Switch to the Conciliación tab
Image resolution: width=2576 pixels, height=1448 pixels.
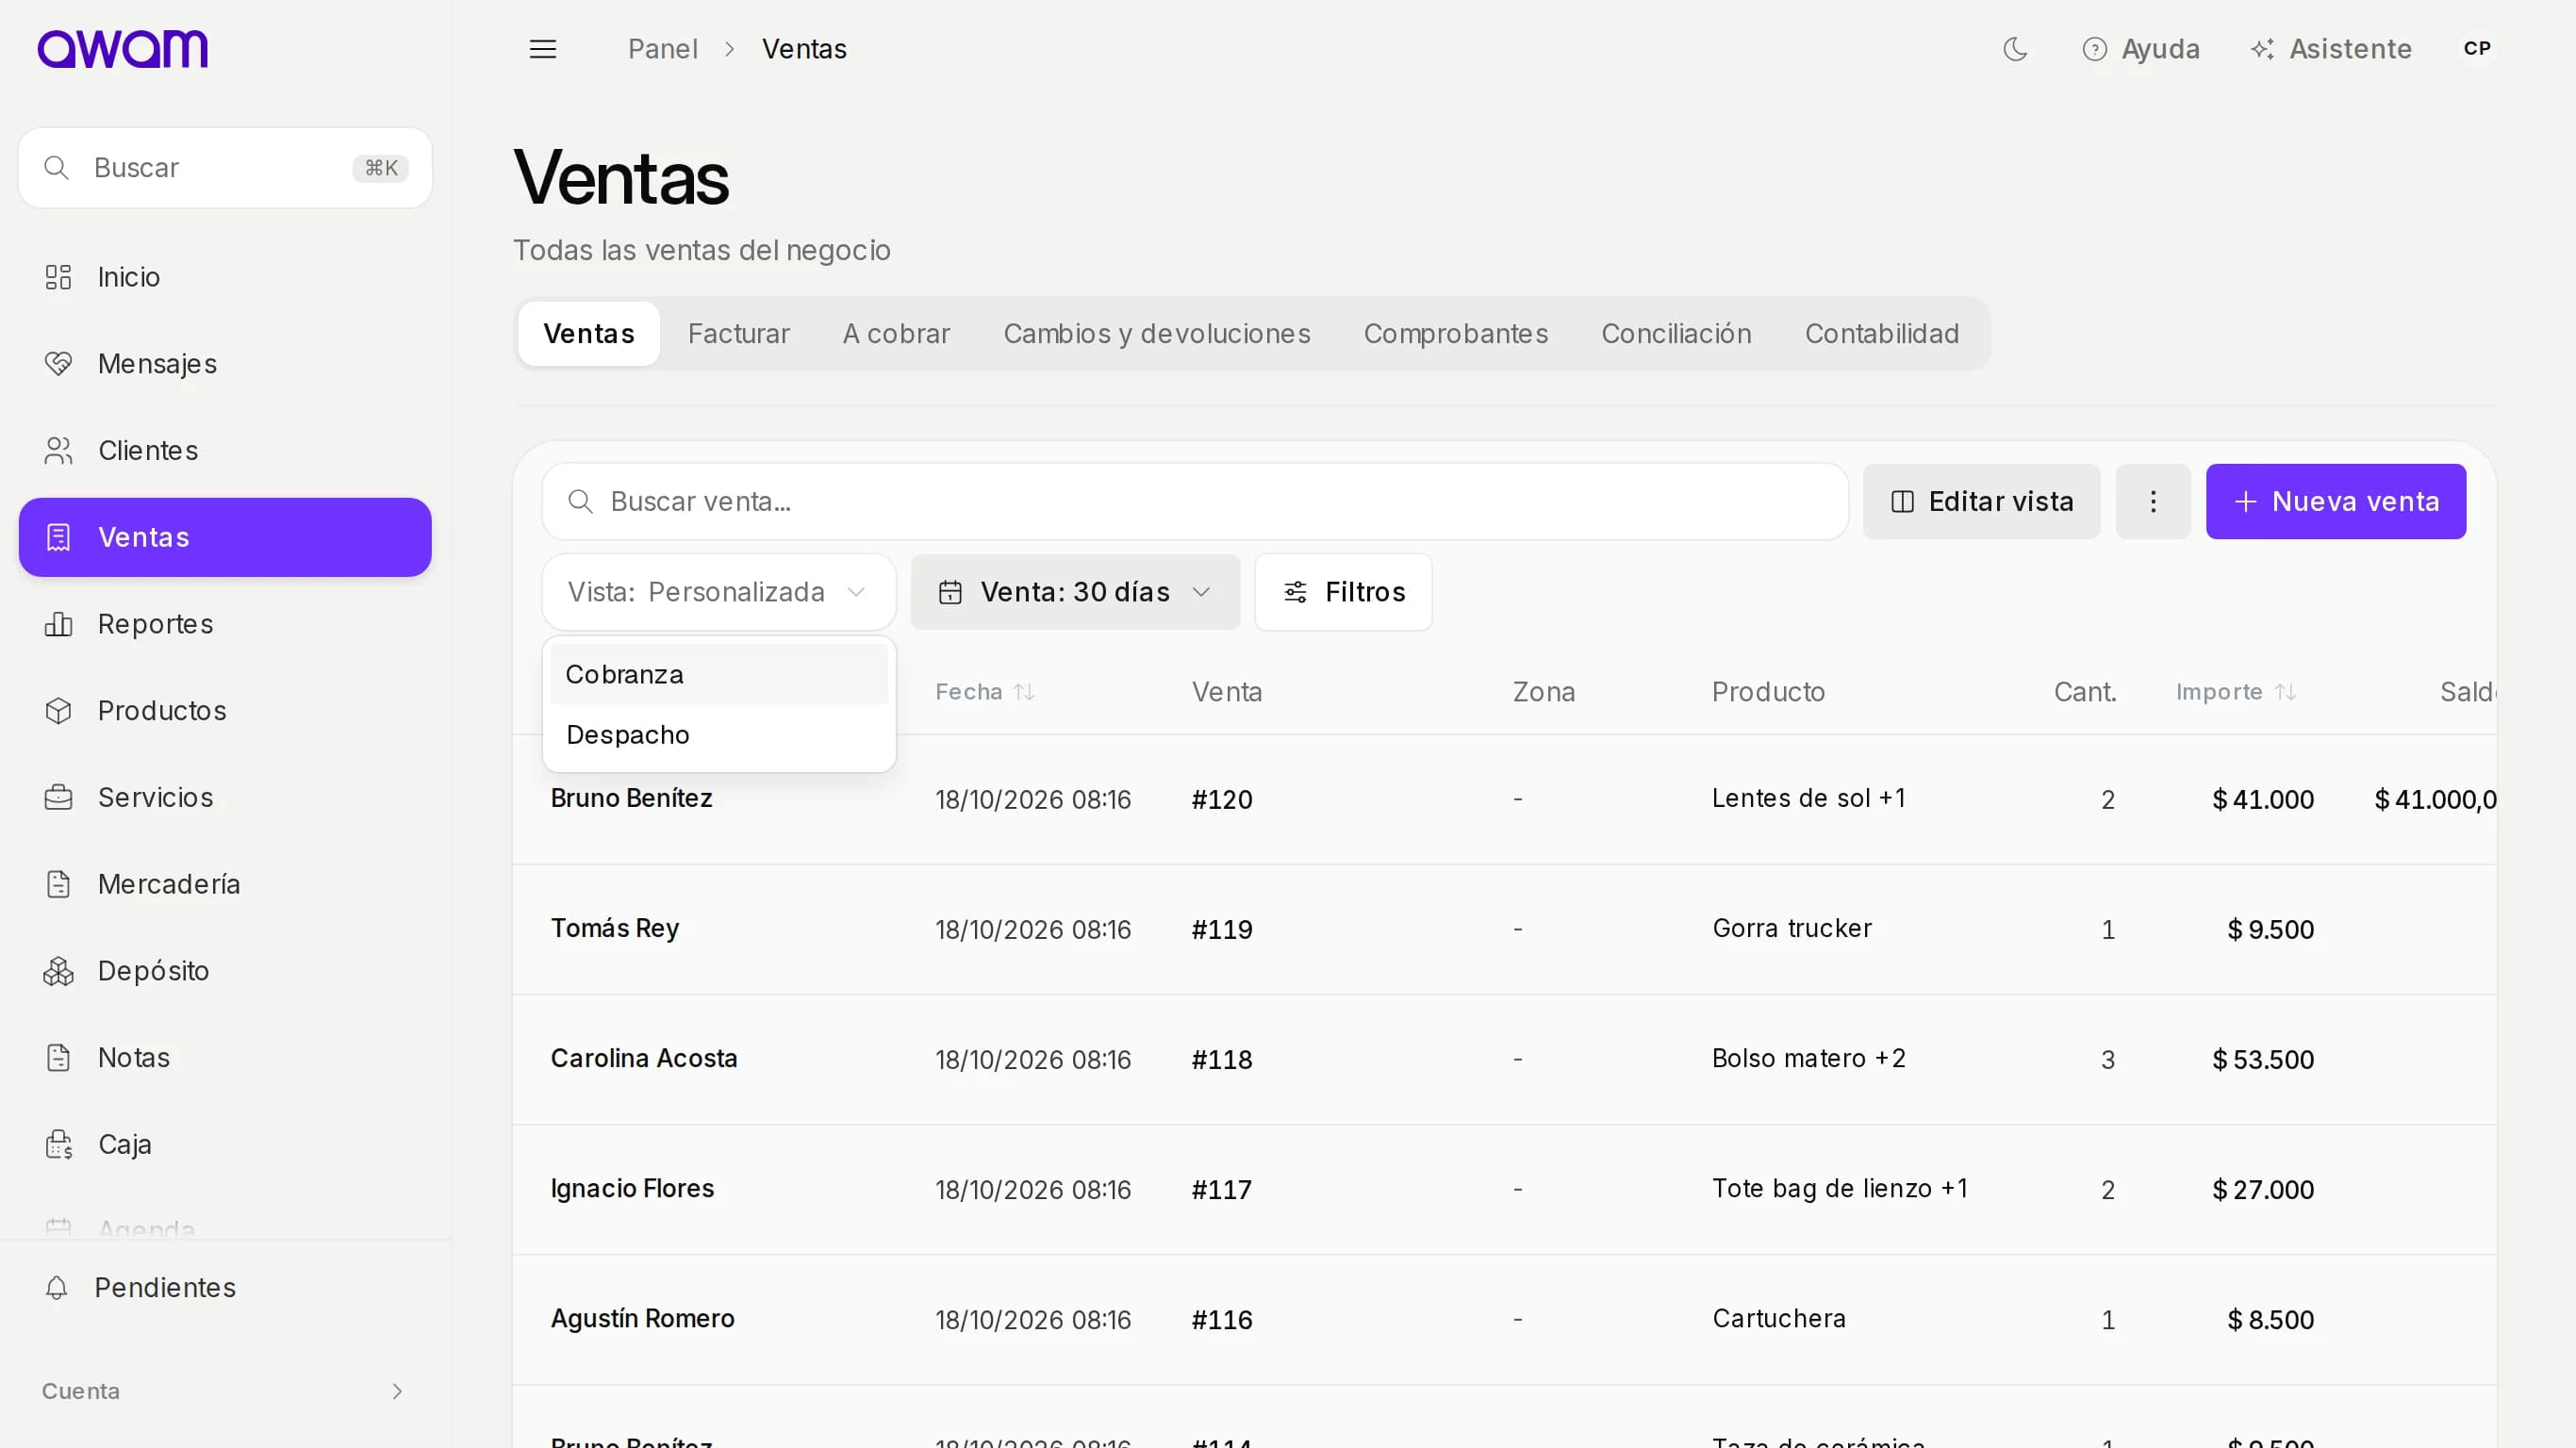pos(1676,334)
